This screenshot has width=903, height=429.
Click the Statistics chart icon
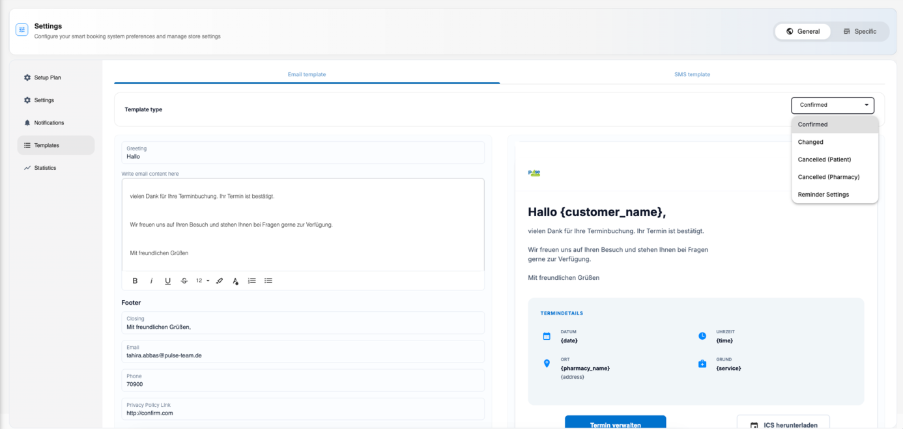pos(27,168)
